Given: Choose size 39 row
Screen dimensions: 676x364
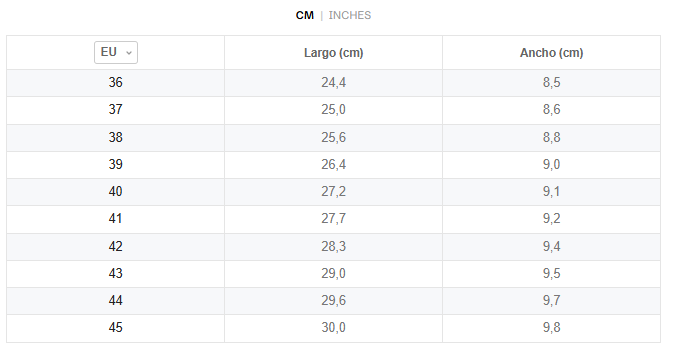Looking at the screenshot, I should tap(333, 165).
